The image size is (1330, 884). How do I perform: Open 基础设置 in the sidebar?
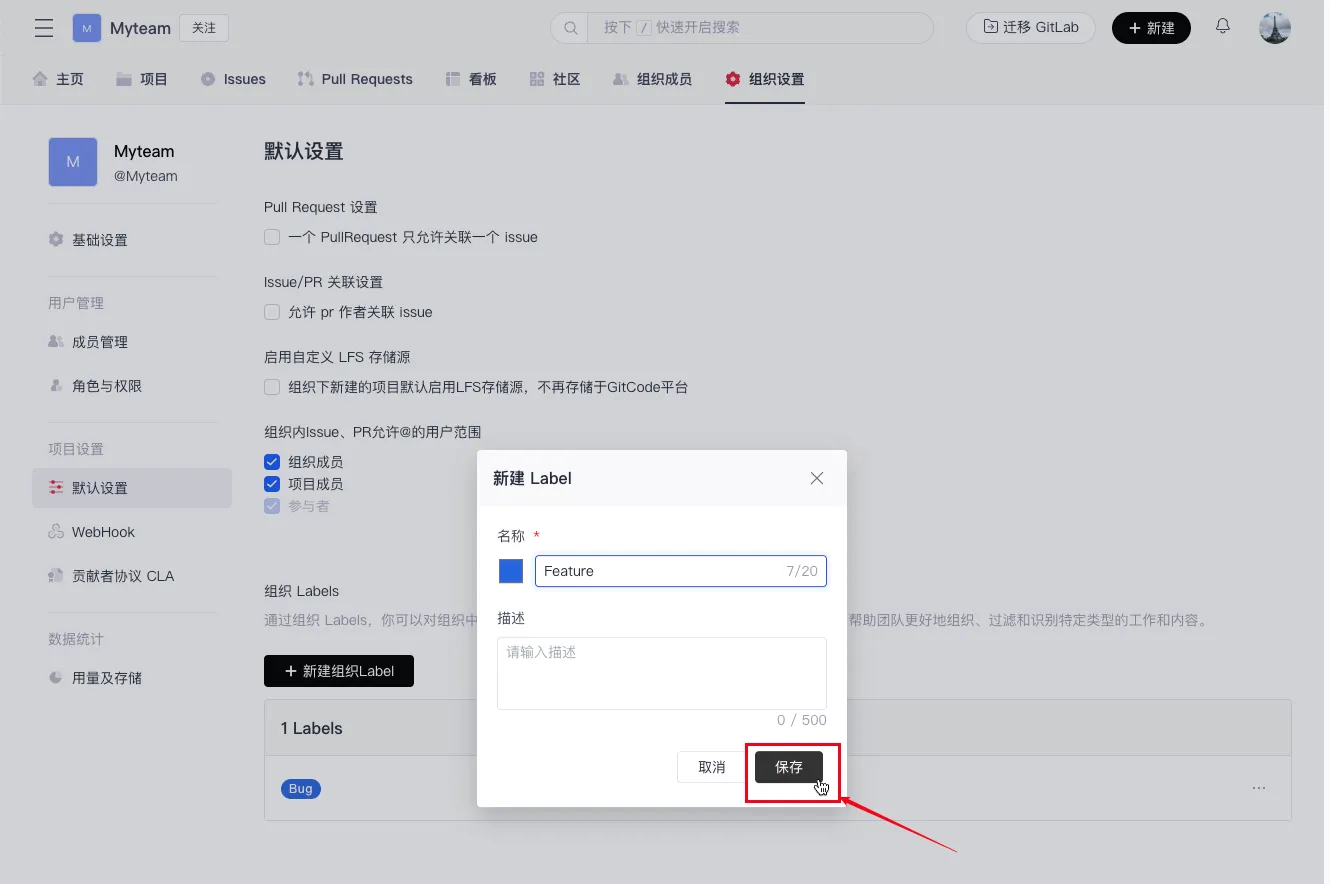[x=100, y=240]
